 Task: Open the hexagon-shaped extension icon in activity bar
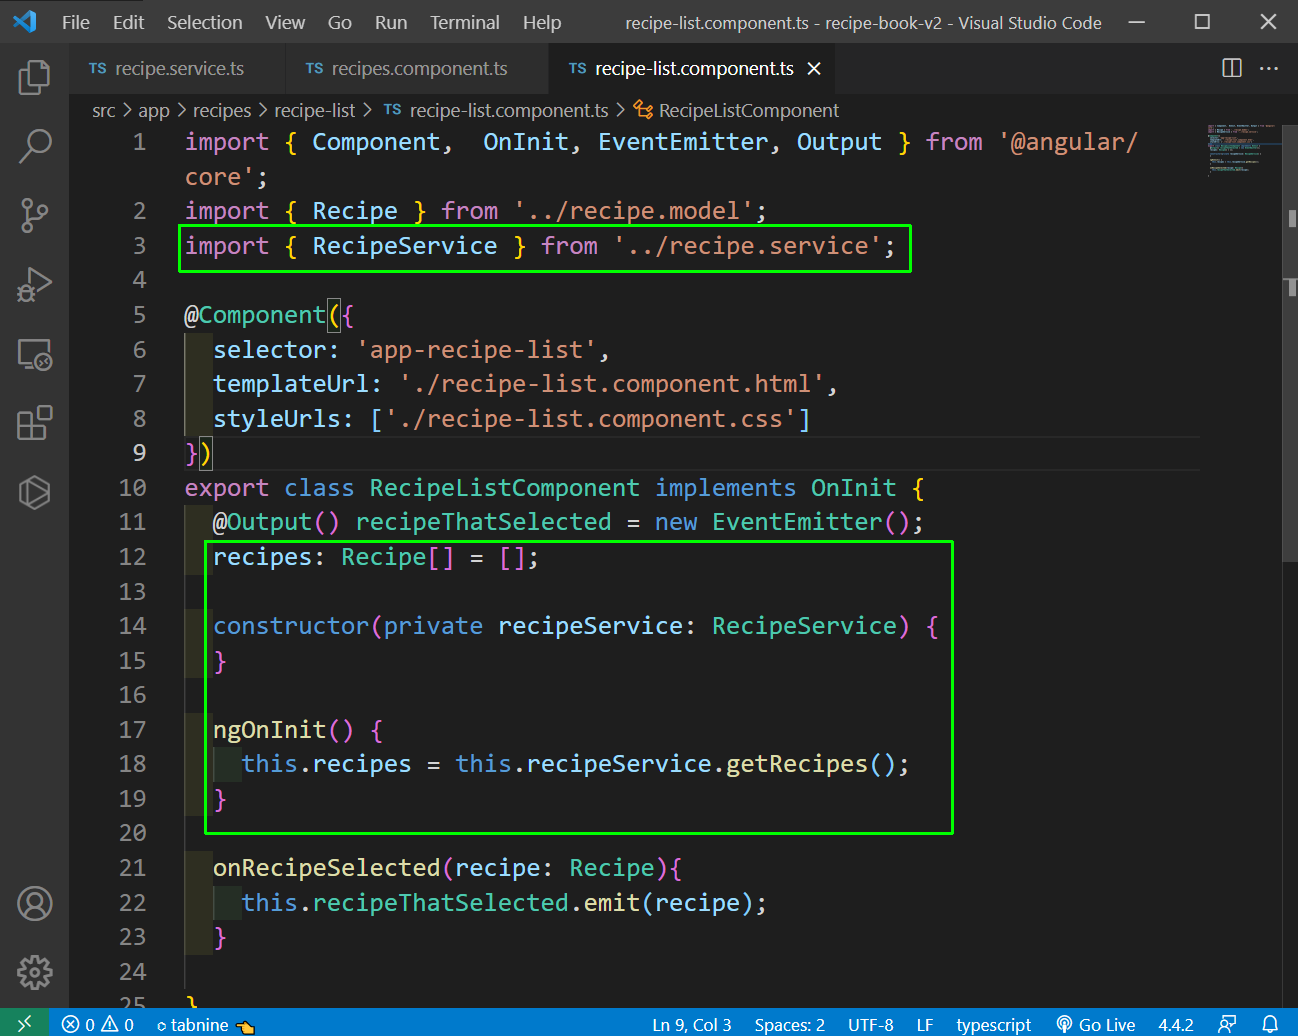point(34,492)
